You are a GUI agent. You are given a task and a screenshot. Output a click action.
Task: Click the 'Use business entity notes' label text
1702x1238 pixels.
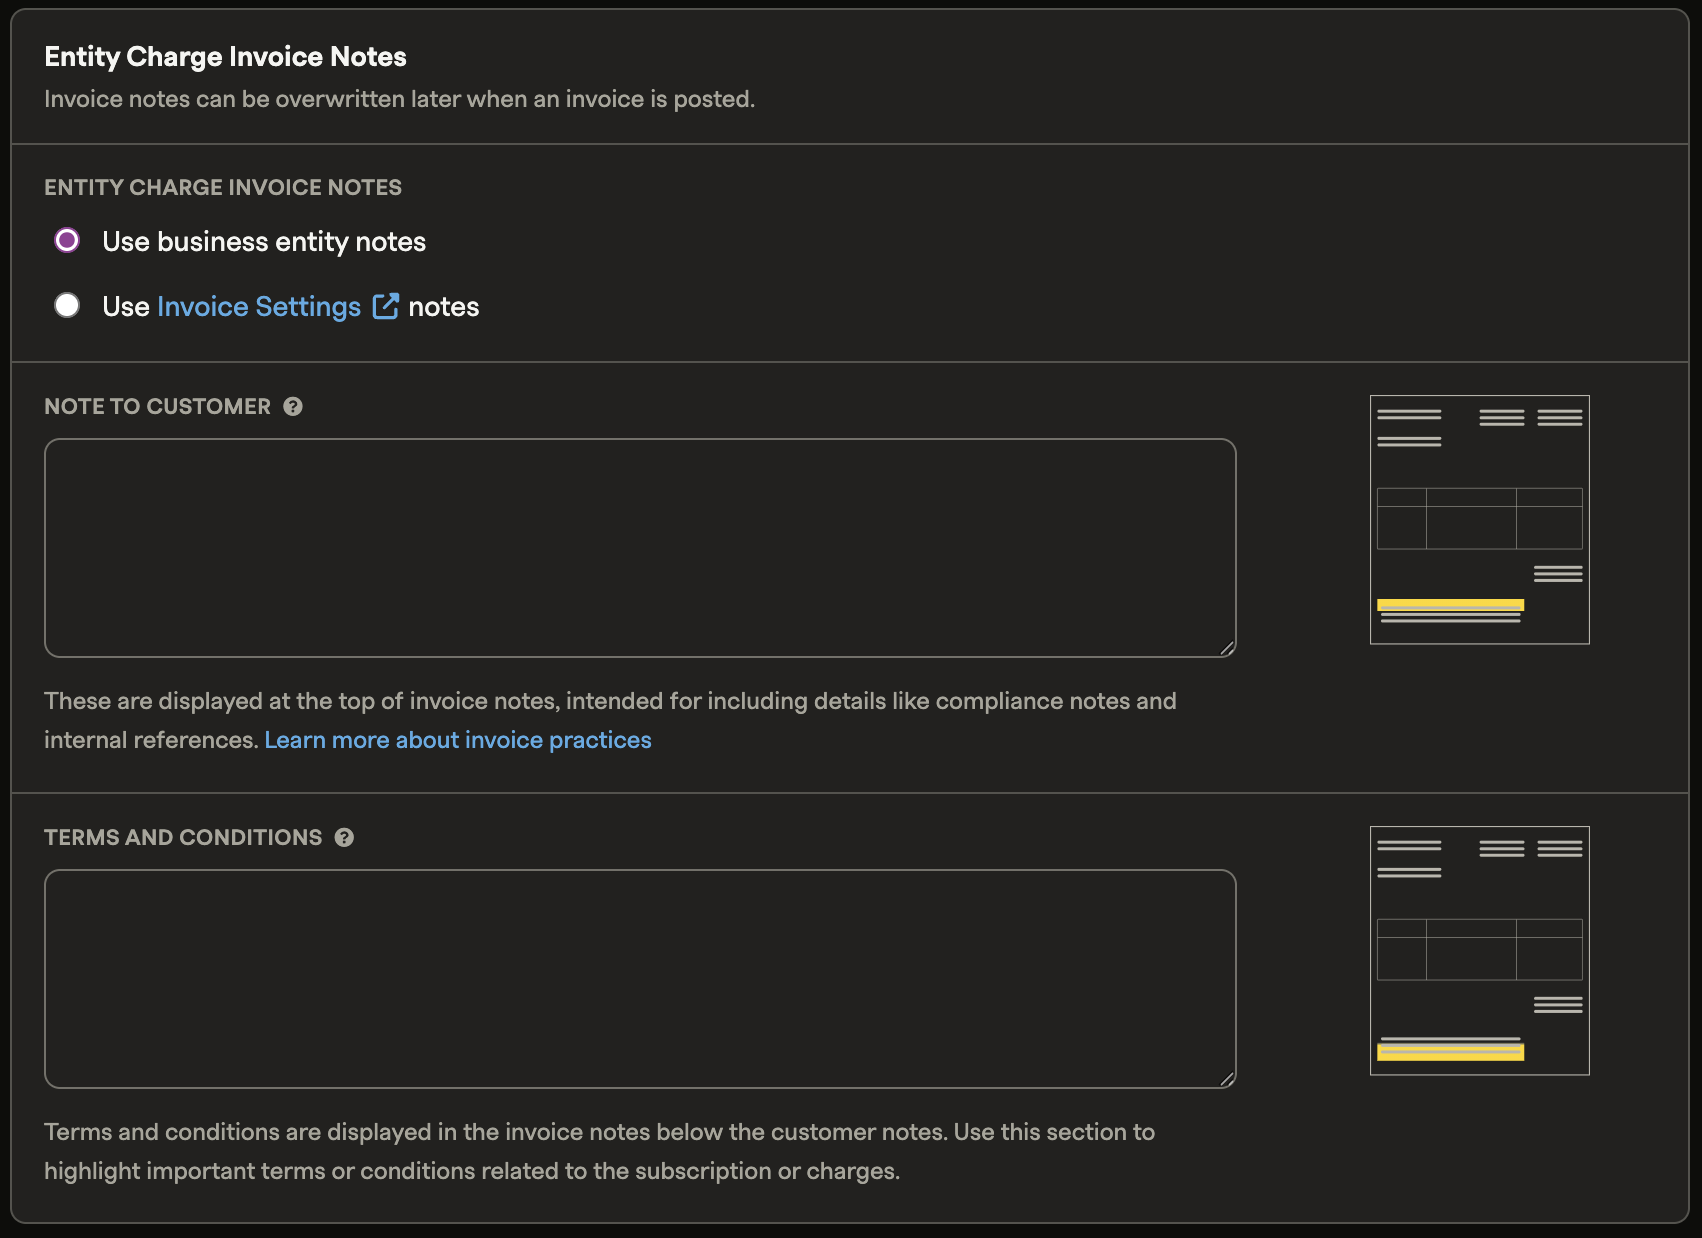tap(264, 241)
